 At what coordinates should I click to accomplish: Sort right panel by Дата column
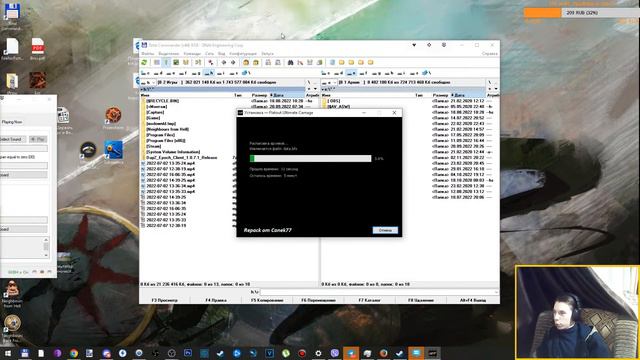(x=468, y=95)
